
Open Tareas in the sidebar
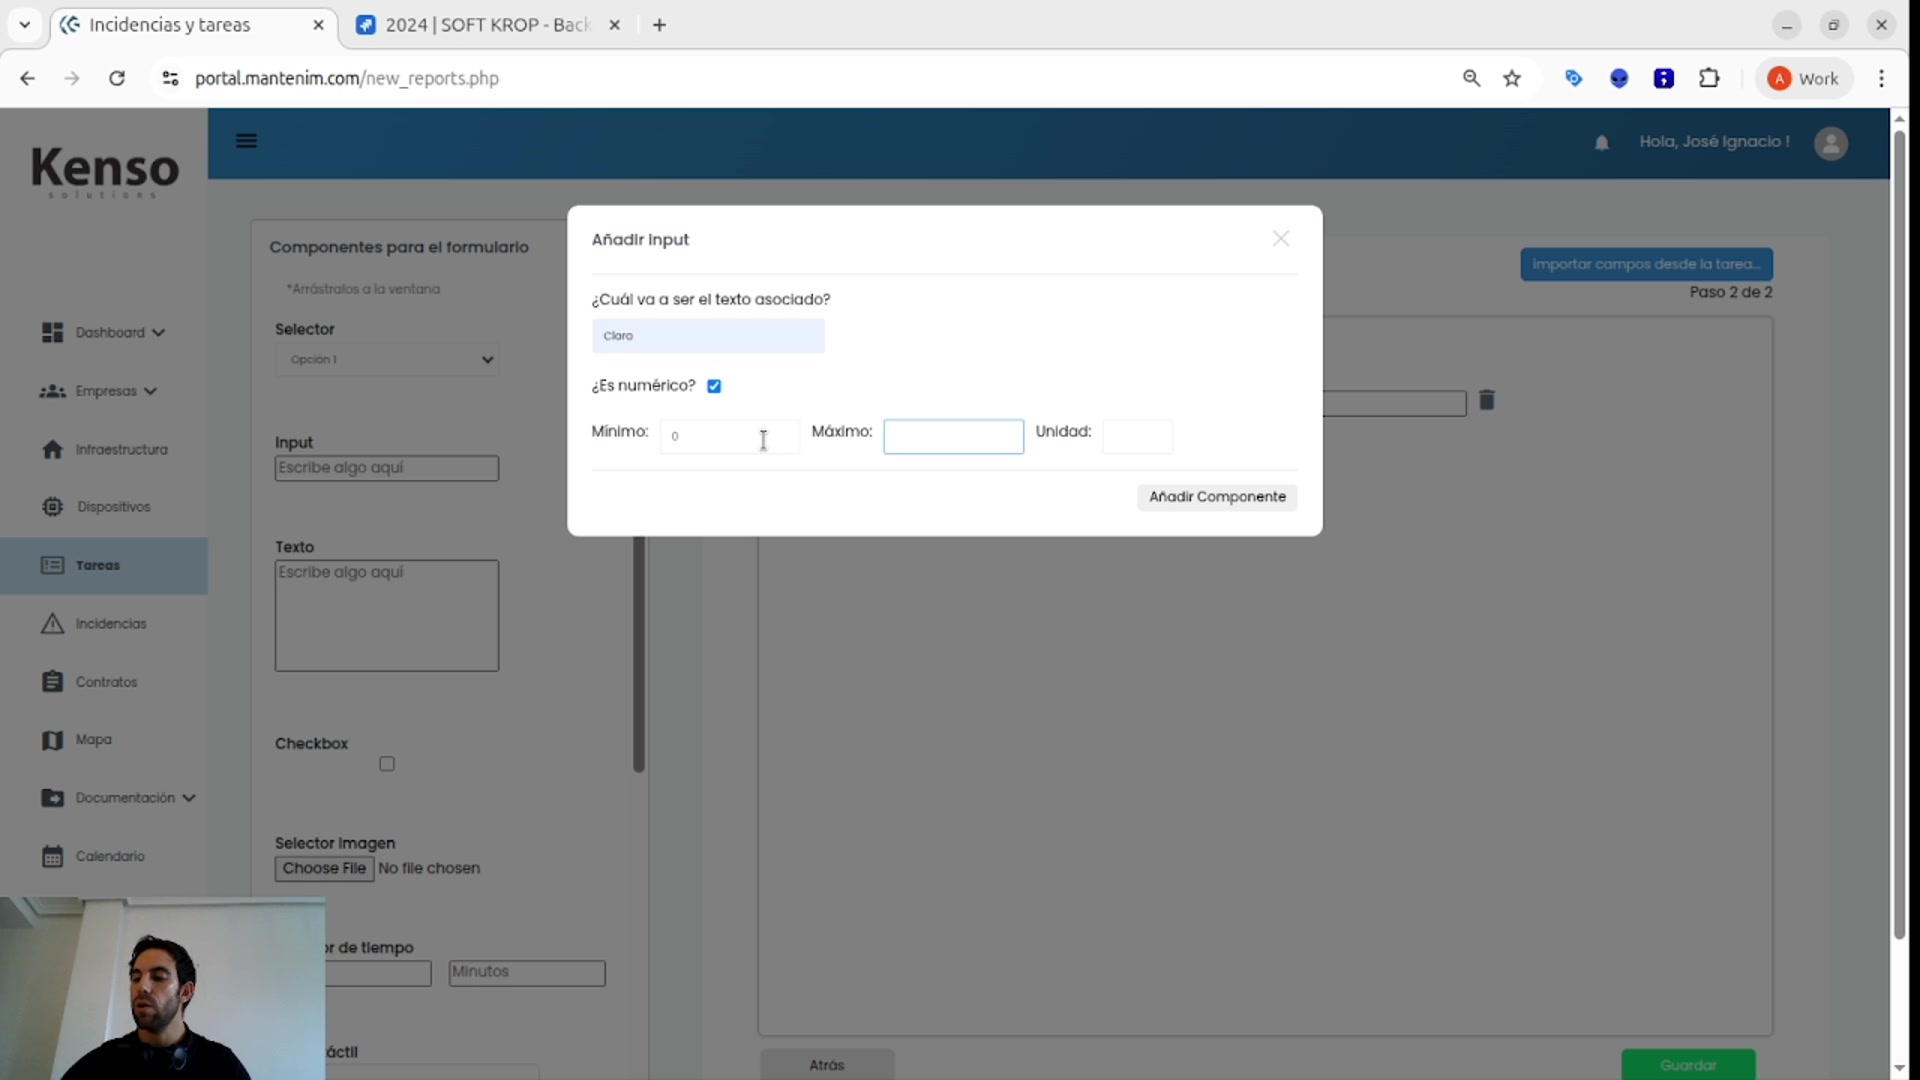[97, 565]
